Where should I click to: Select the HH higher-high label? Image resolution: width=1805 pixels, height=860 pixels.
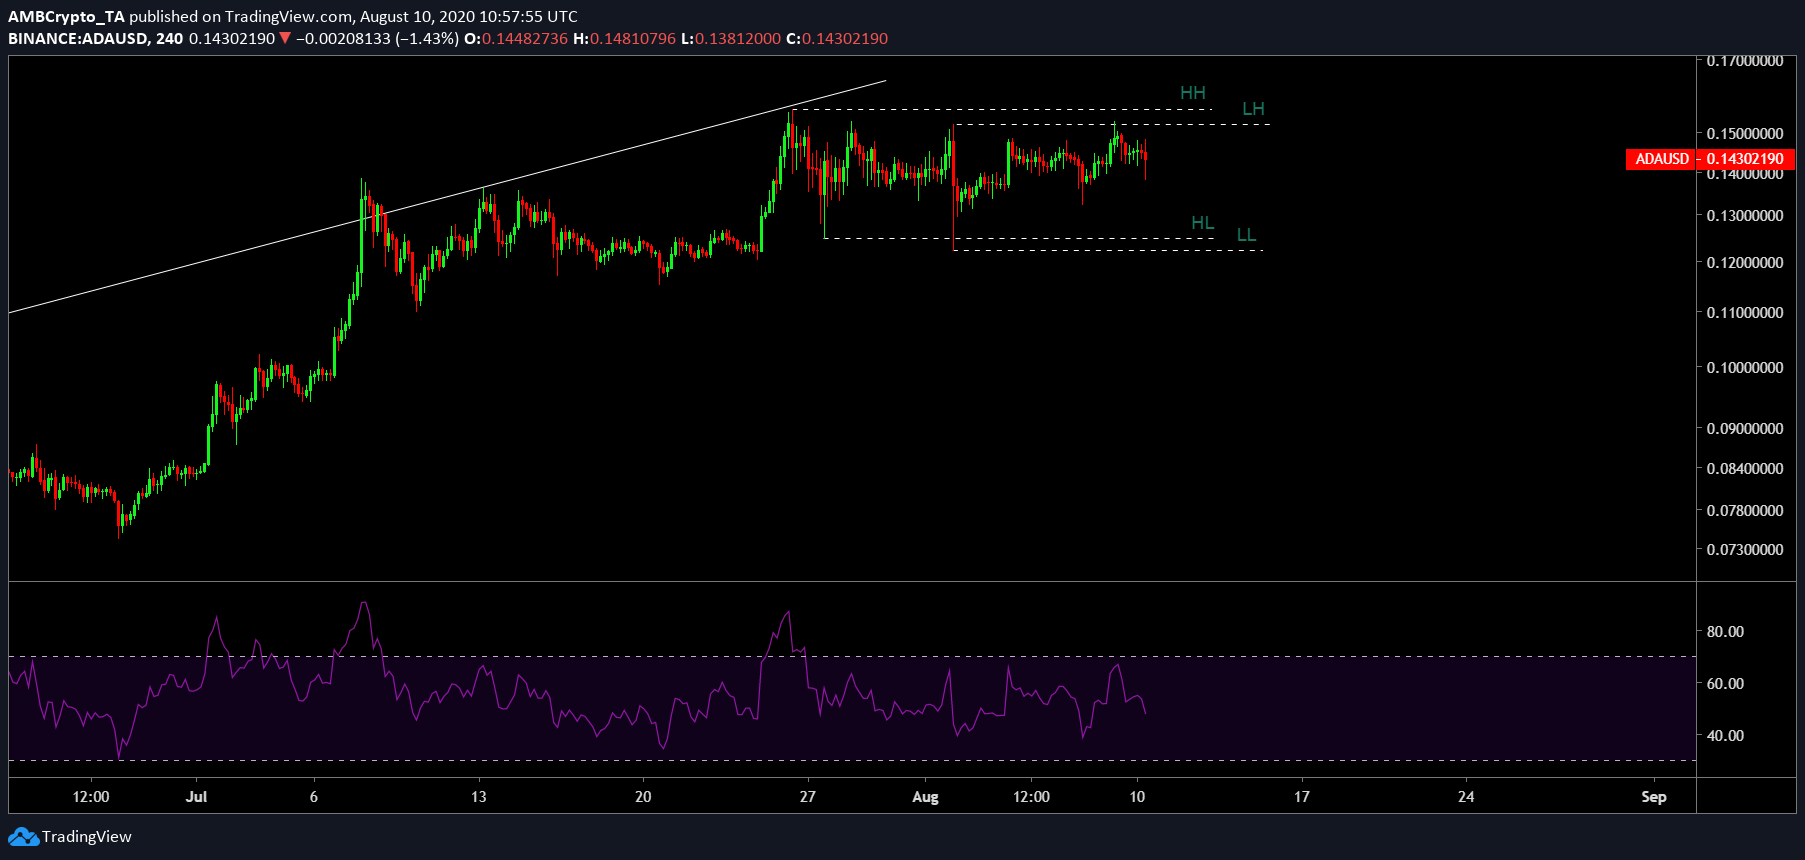(x=1192, y=93)
